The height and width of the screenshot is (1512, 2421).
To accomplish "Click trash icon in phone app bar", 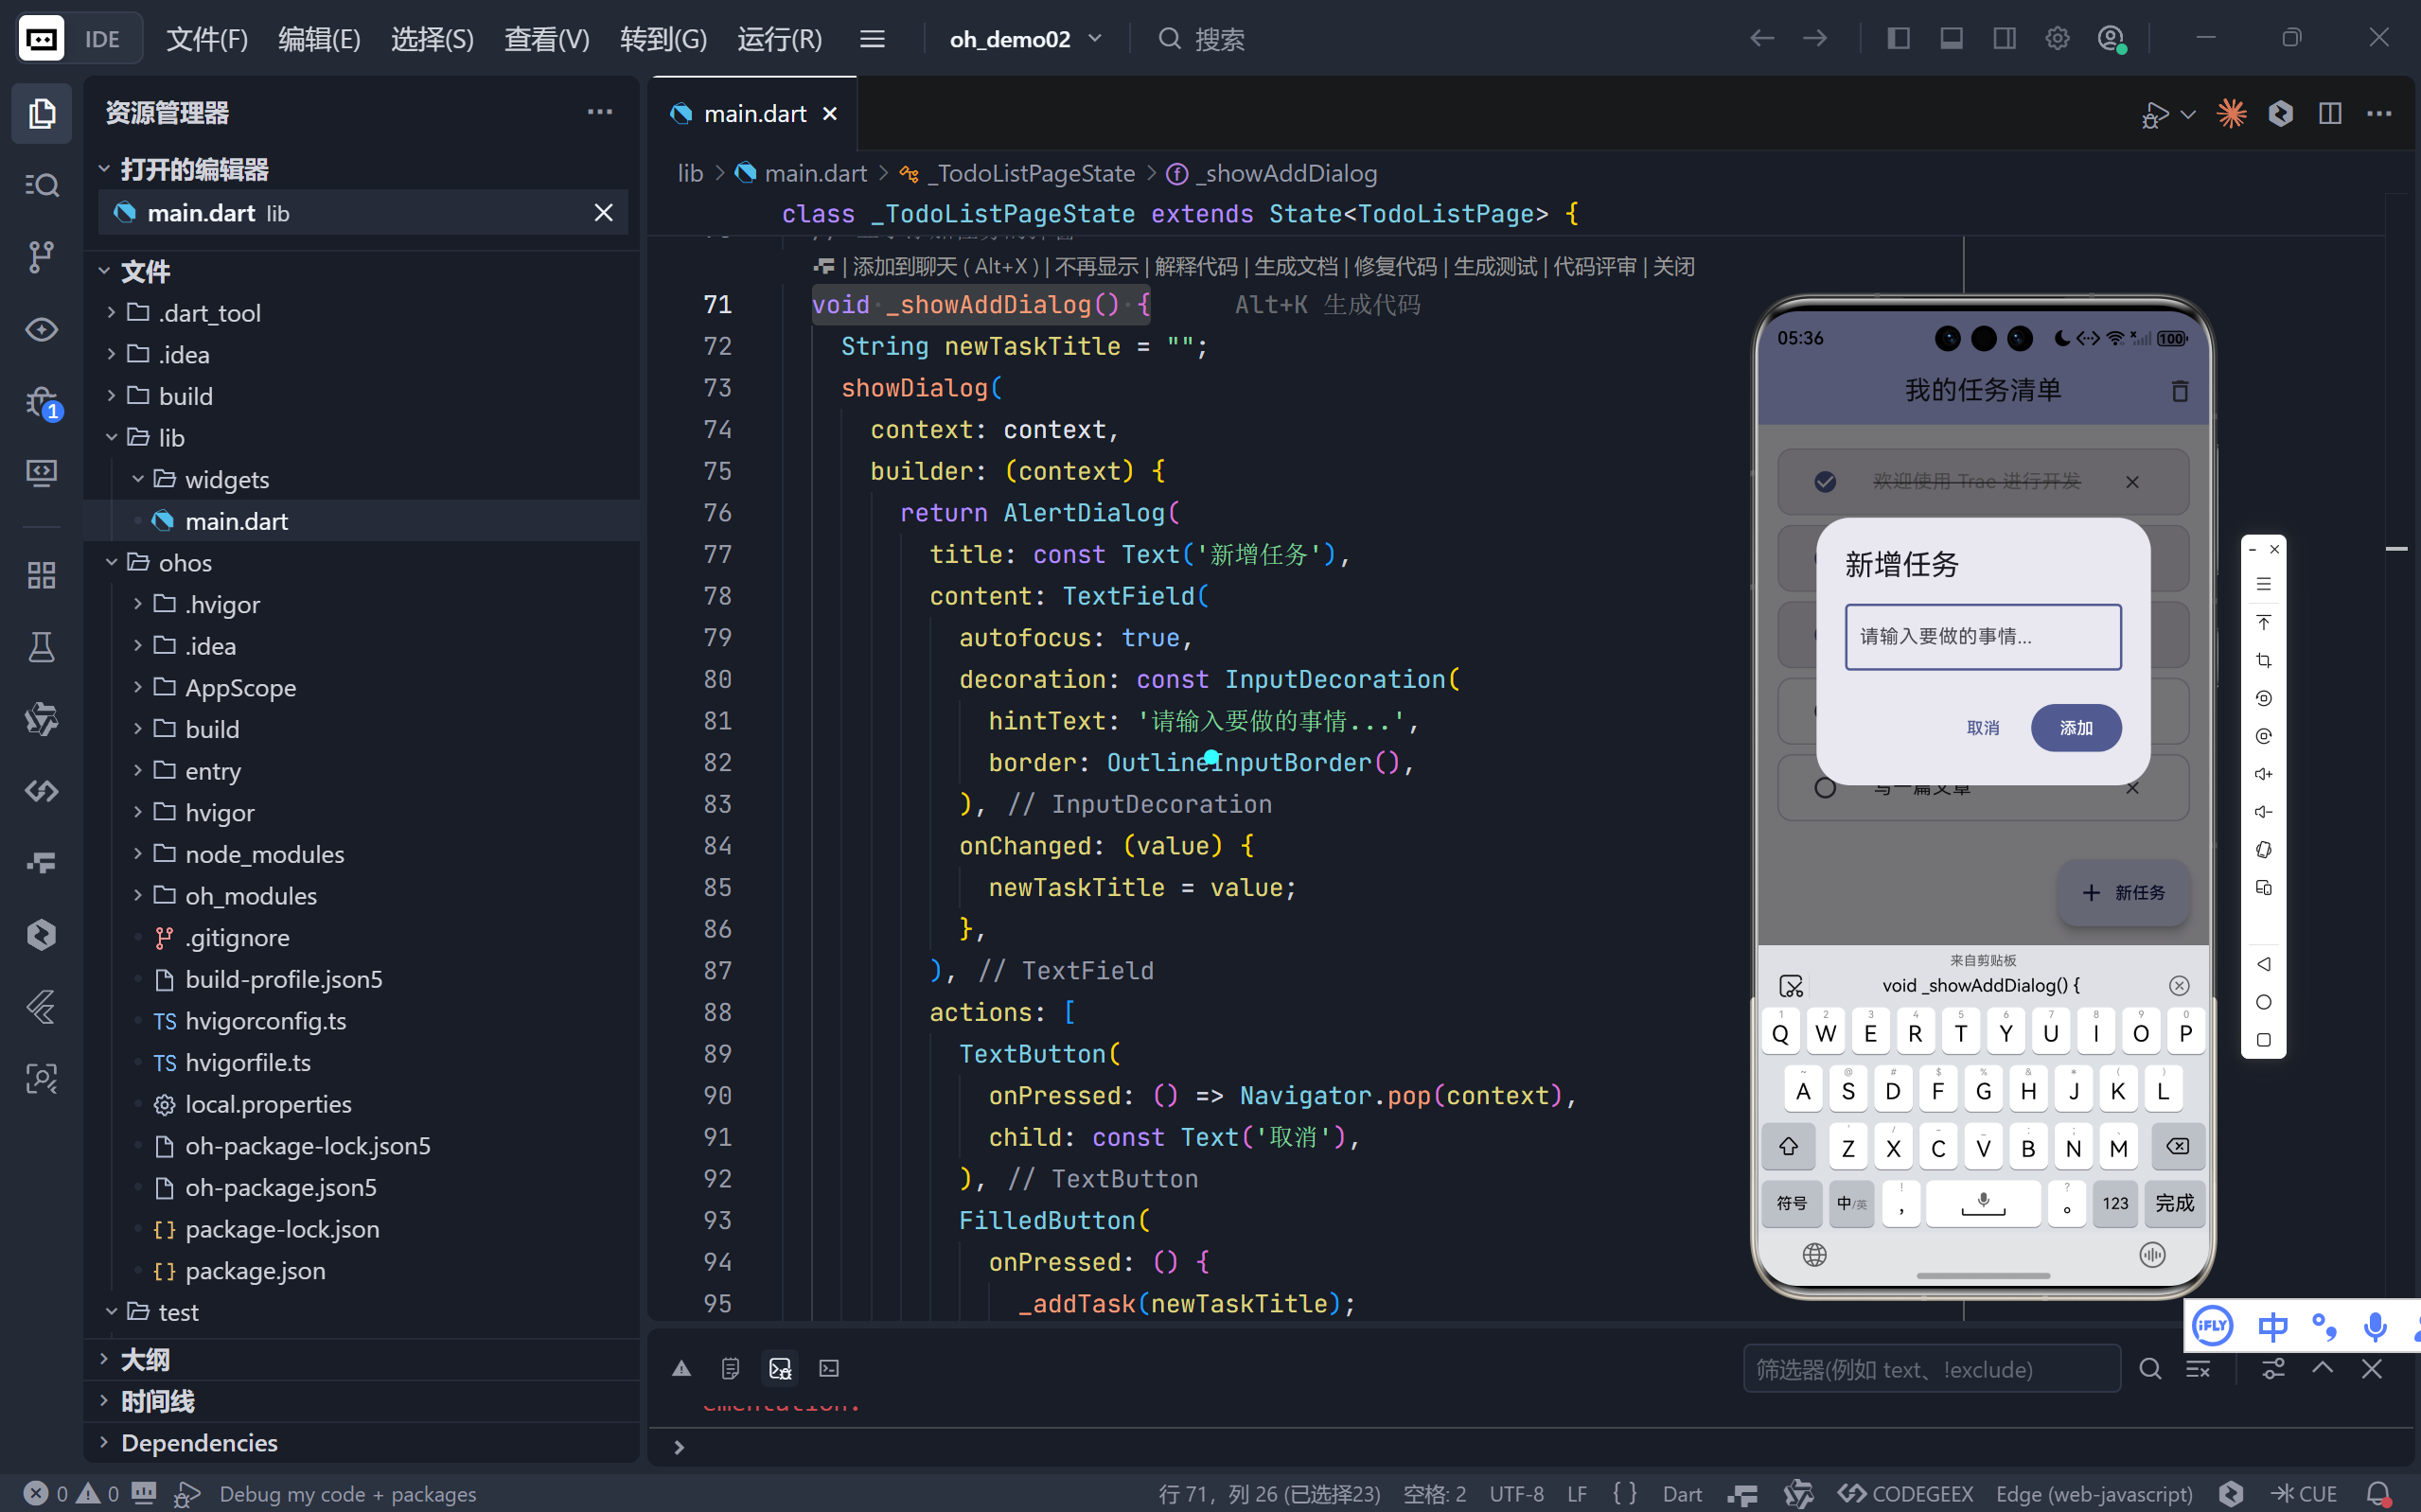I will 2179,391.
